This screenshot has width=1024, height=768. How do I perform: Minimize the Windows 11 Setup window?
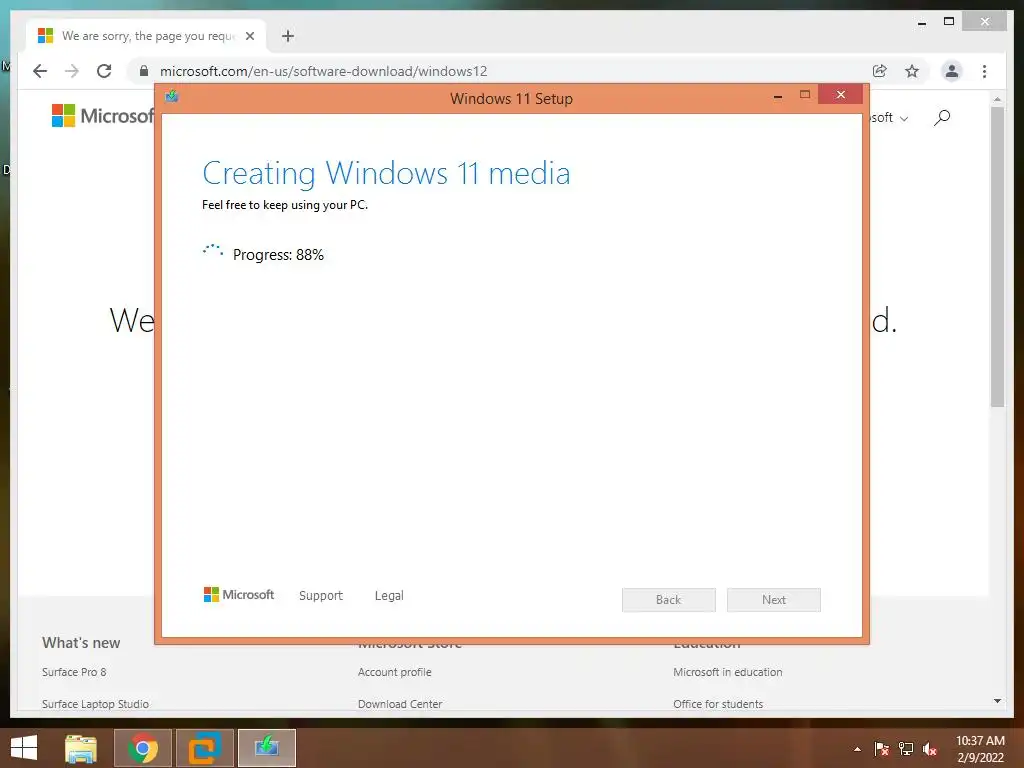tap(778, 96)
